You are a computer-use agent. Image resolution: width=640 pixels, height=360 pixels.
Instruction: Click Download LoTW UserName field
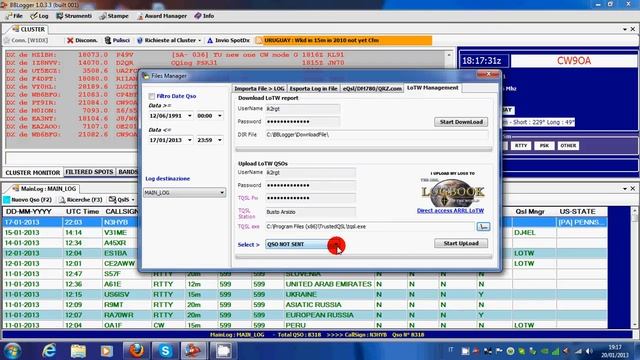[x=302, y=109]
